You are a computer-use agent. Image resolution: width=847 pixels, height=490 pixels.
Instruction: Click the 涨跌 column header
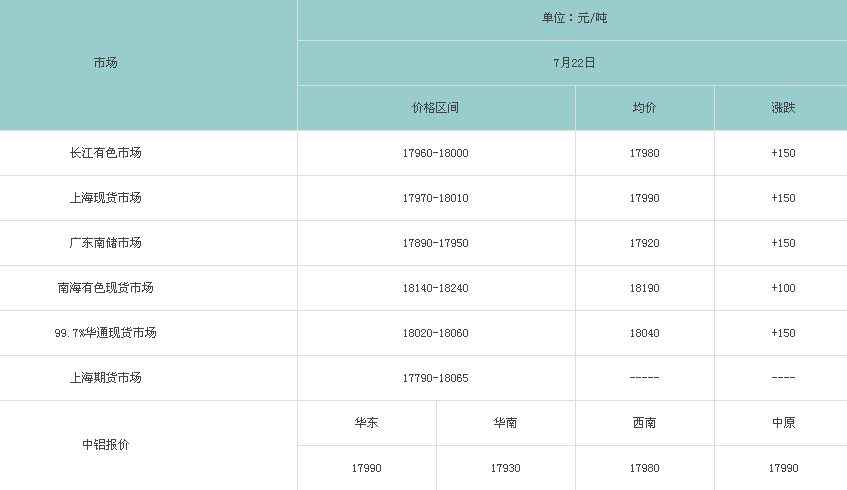783,108
